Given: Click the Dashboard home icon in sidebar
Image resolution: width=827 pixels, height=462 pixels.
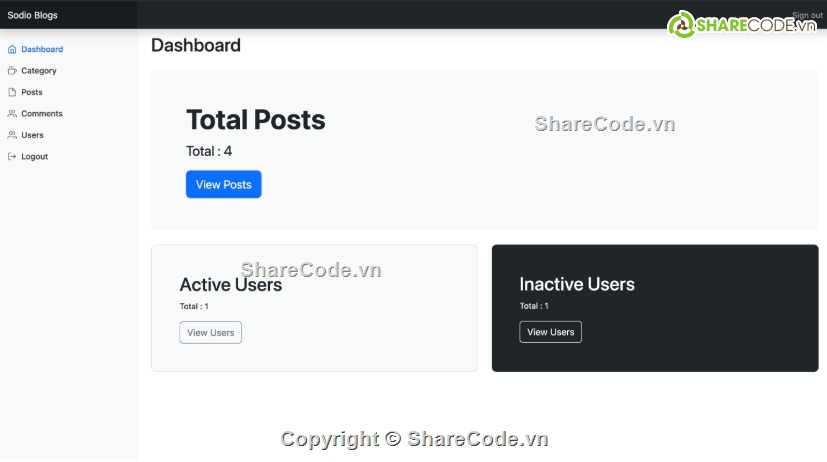Looking at the screenshot, I should coord(12,50).
